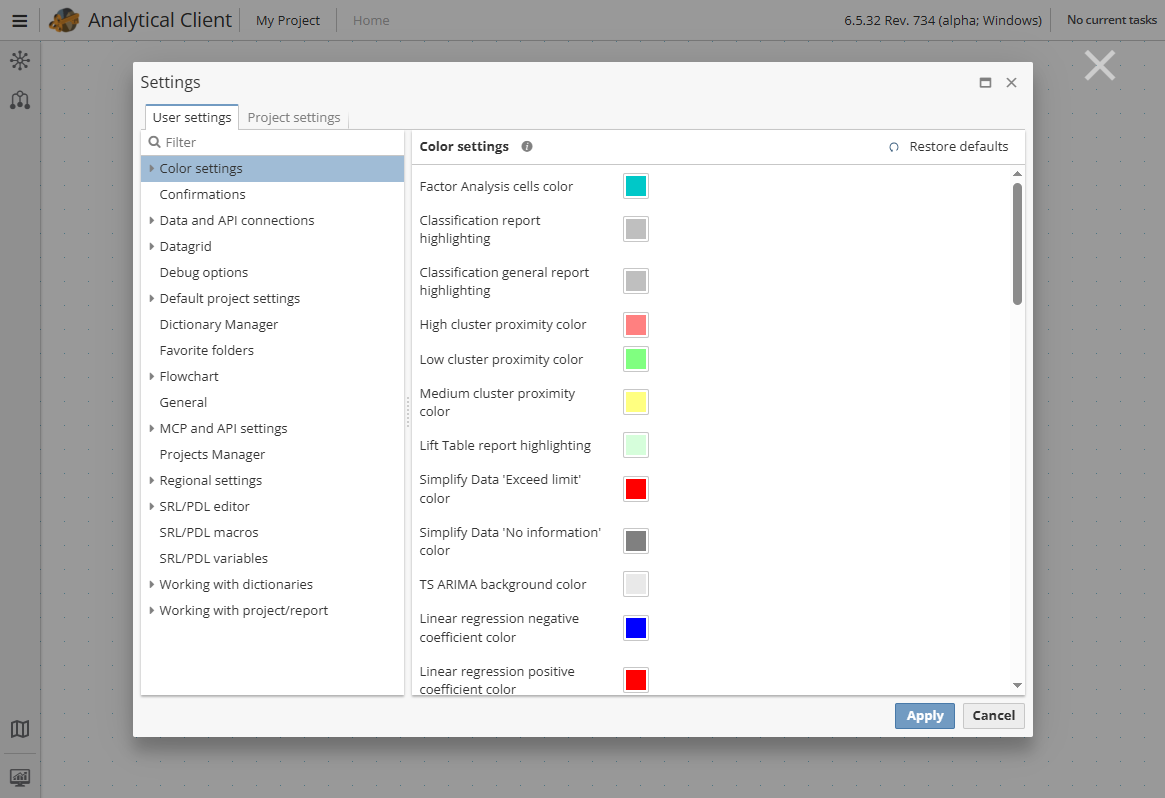Expand the Regional settings tree item

tap(151, 480)
